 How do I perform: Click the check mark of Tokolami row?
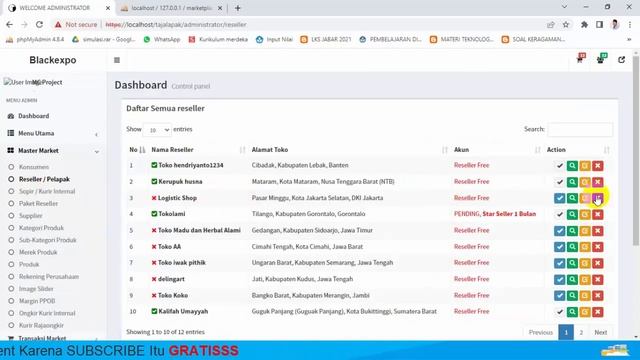tap(560, 214)
